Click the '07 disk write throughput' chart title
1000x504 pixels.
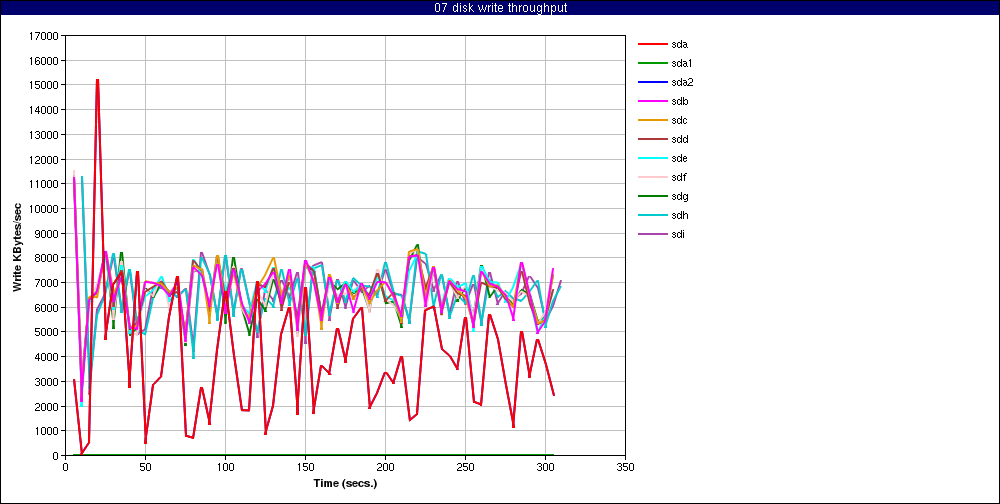(499, 8)
